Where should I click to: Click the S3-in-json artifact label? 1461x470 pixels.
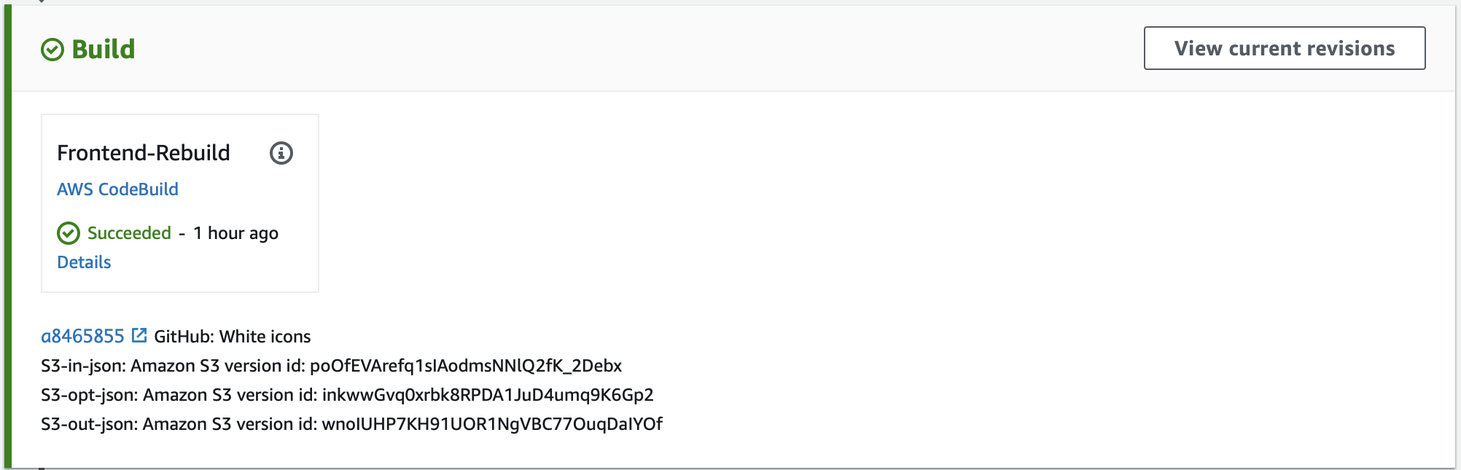point(82,366)
